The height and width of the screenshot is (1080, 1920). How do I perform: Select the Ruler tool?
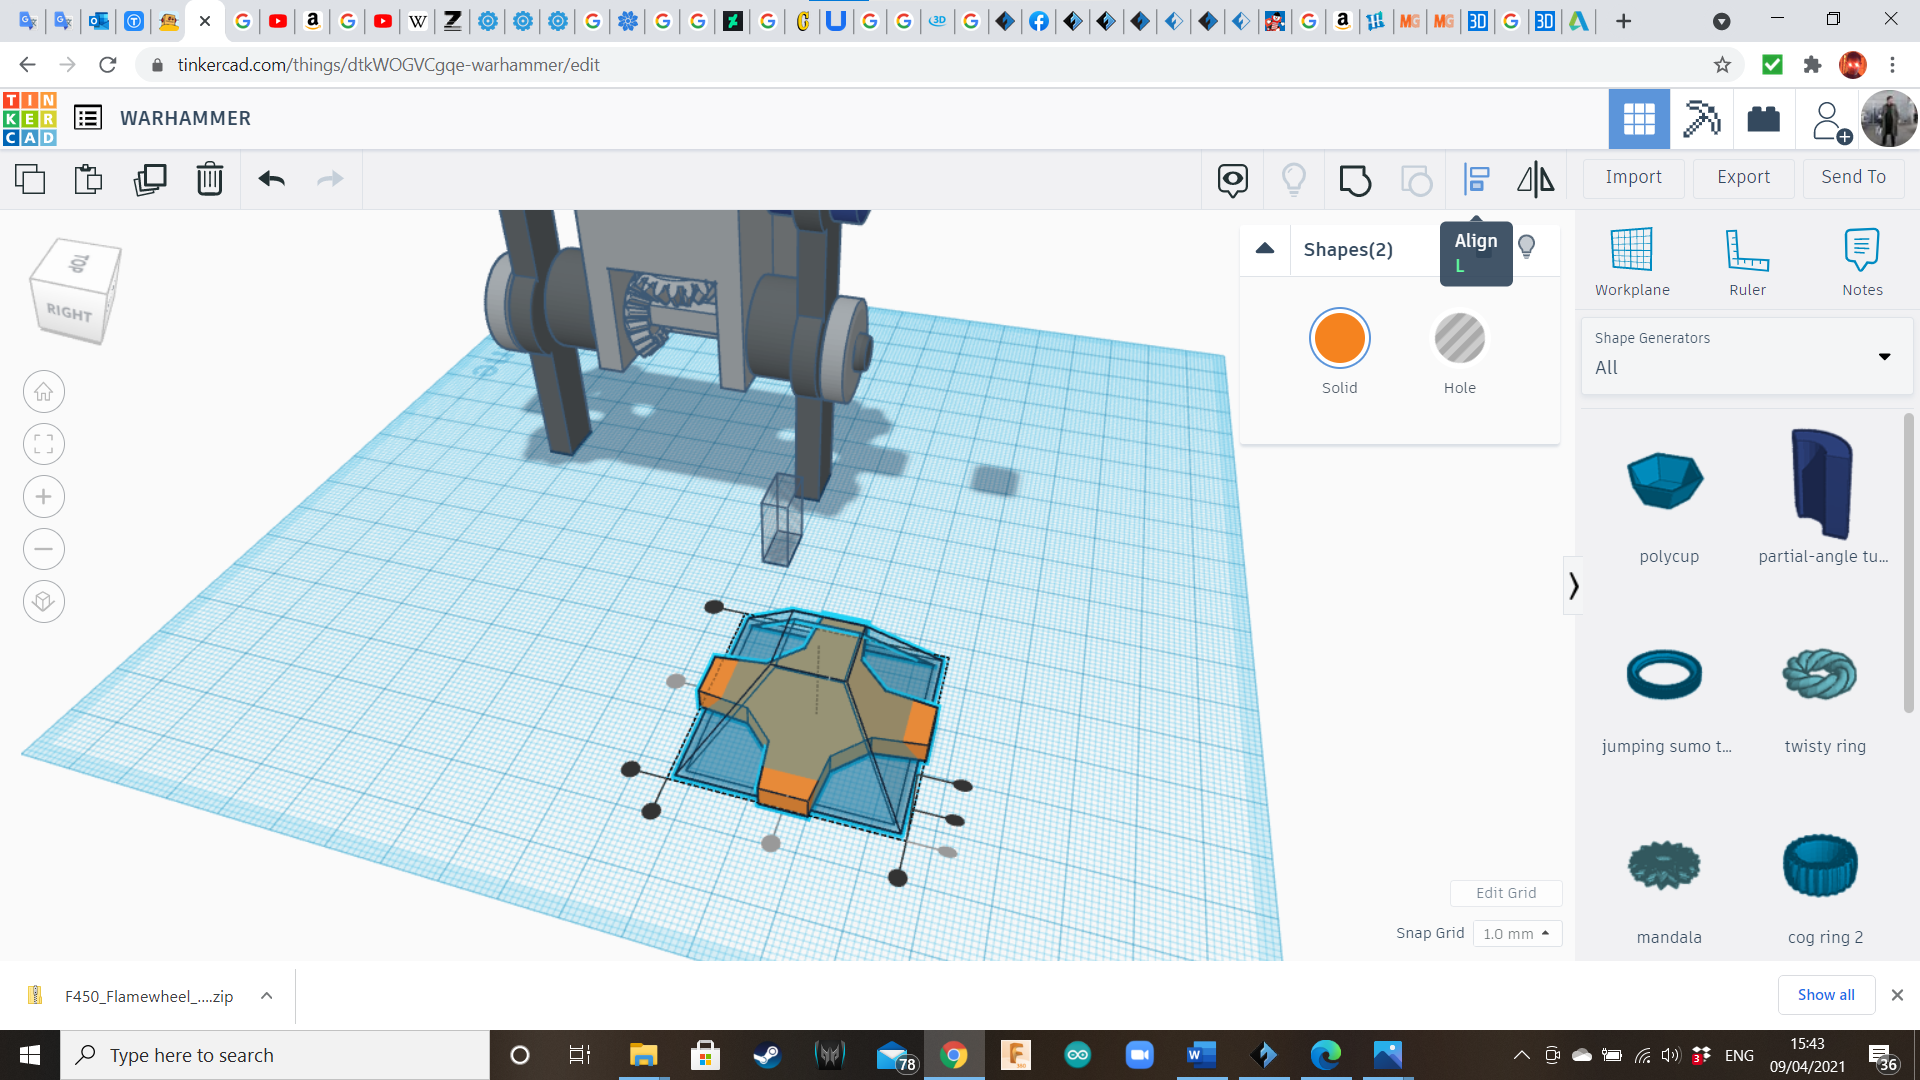(x=1748, y=262)
